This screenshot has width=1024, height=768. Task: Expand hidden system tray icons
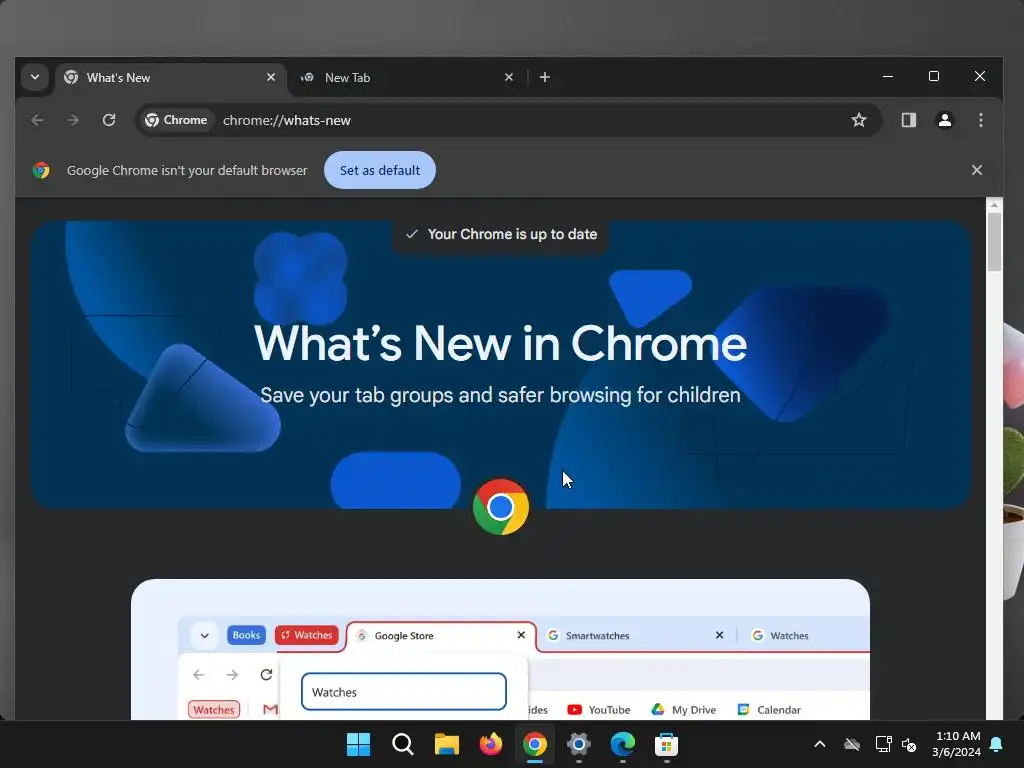tap(820, 744)
